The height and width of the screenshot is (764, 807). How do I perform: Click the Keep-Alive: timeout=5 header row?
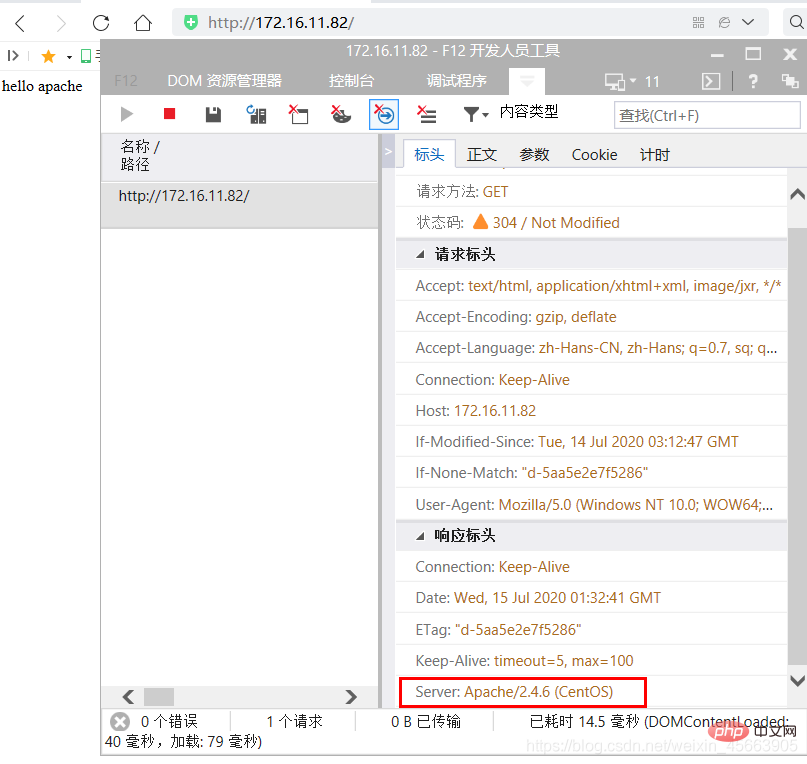tap(591, 661)
